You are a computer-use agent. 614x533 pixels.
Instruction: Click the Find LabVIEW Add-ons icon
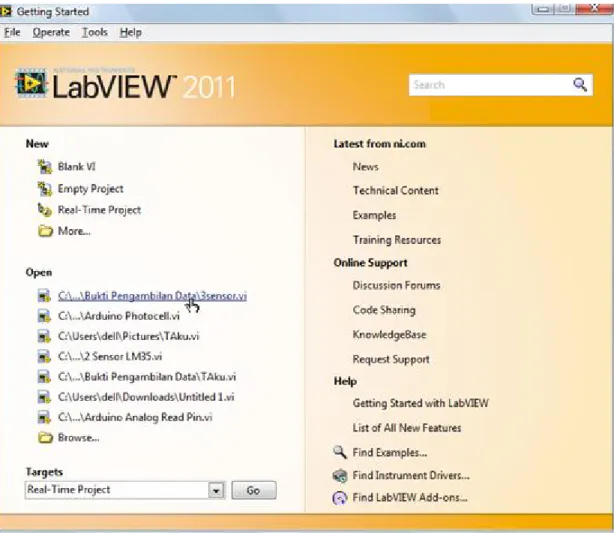click(340, 498)
